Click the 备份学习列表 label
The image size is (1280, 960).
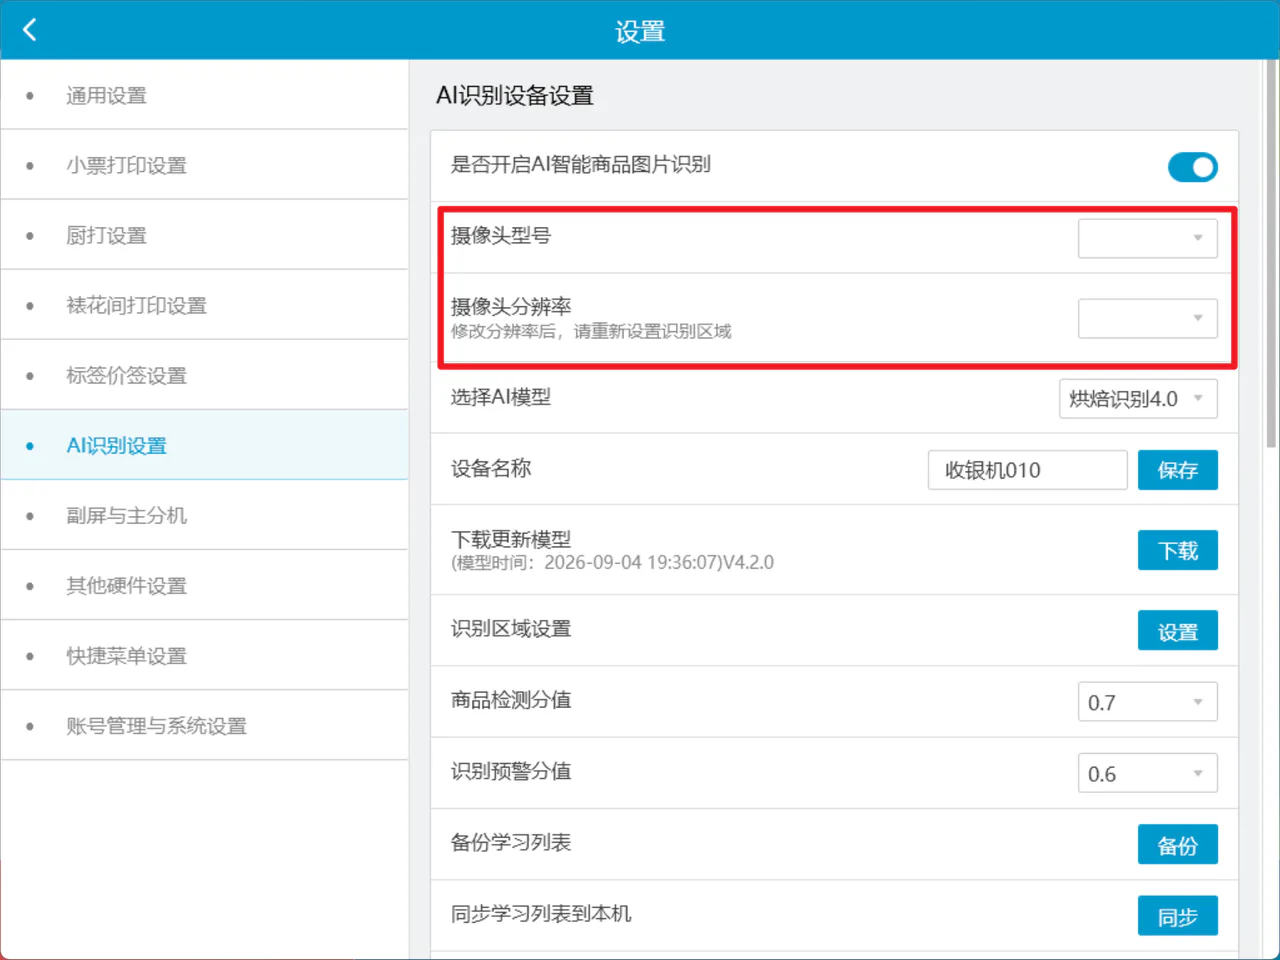(x=511, y=842)
